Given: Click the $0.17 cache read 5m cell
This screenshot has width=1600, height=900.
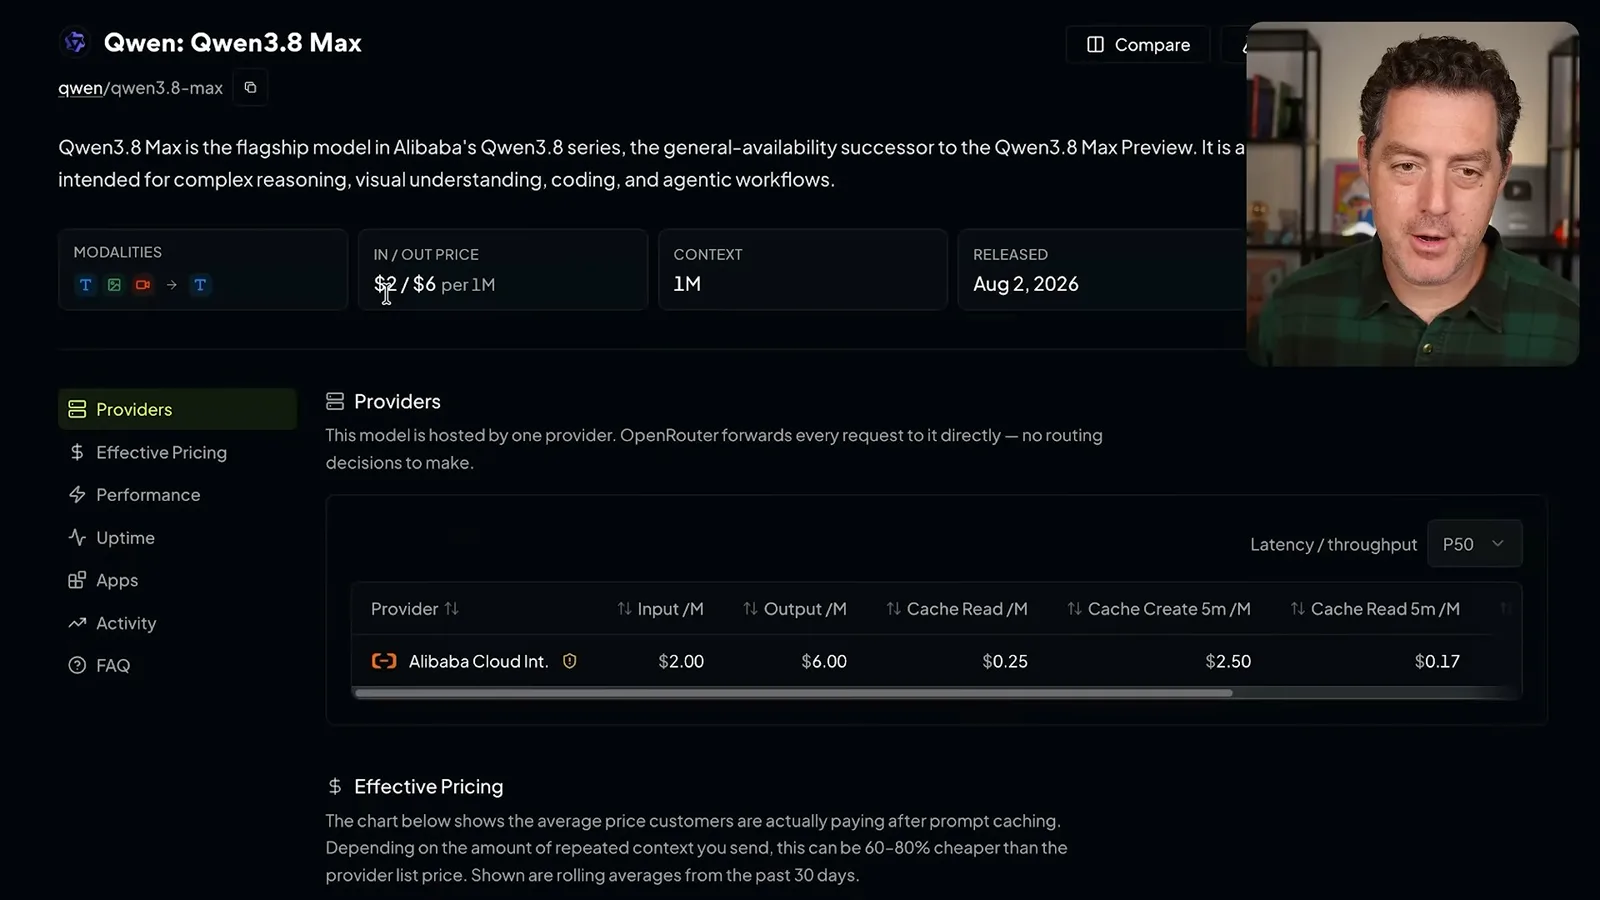Looking at the screenshot, I should (1437, 661).
